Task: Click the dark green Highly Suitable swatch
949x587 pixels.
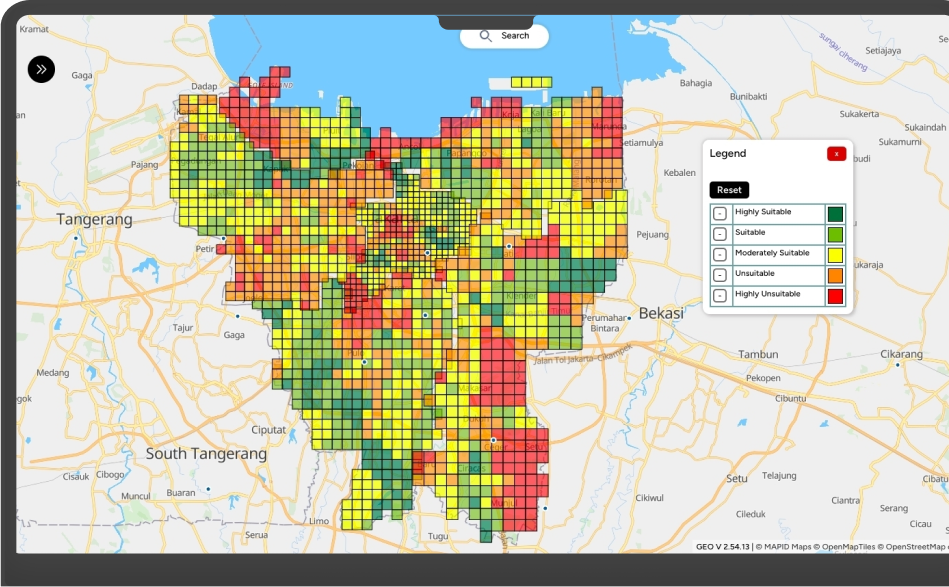Action: click(x=835, y=213)
